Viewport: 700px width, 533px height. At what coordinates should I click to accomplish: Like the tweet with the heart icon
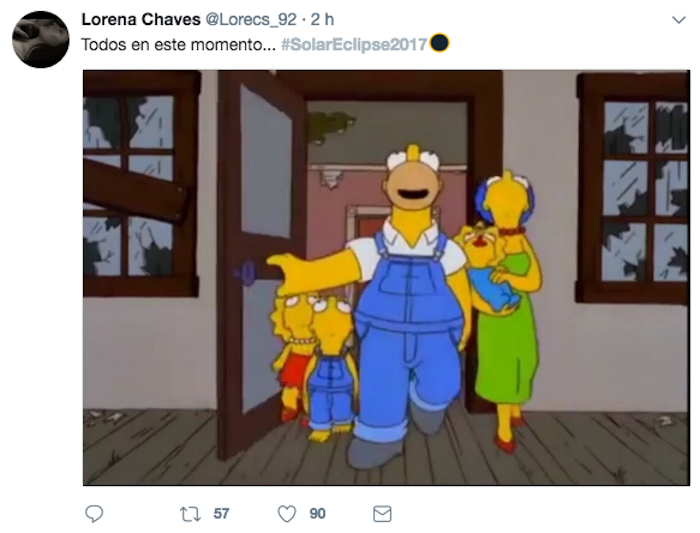[287, 514]
